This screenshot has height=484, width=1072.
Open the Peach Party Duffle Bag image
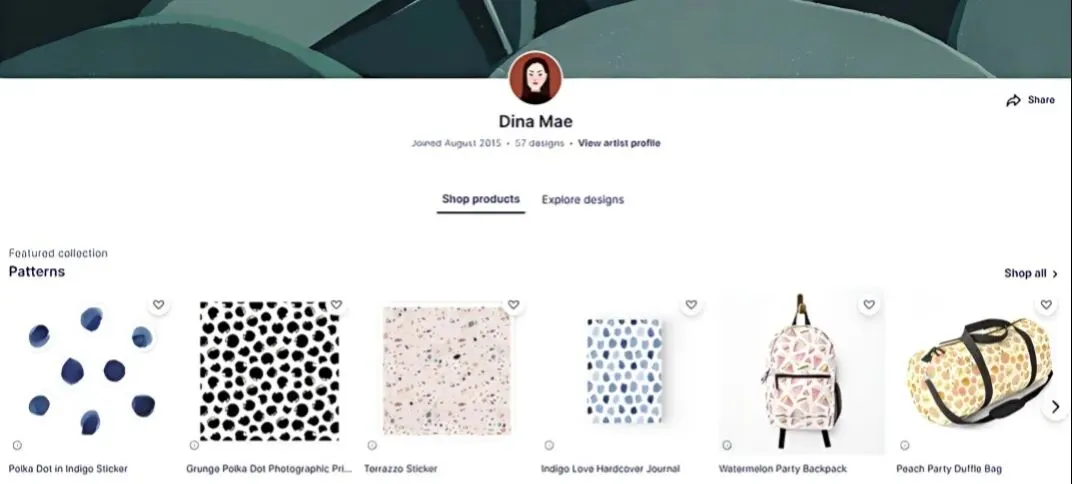point(979,372)
